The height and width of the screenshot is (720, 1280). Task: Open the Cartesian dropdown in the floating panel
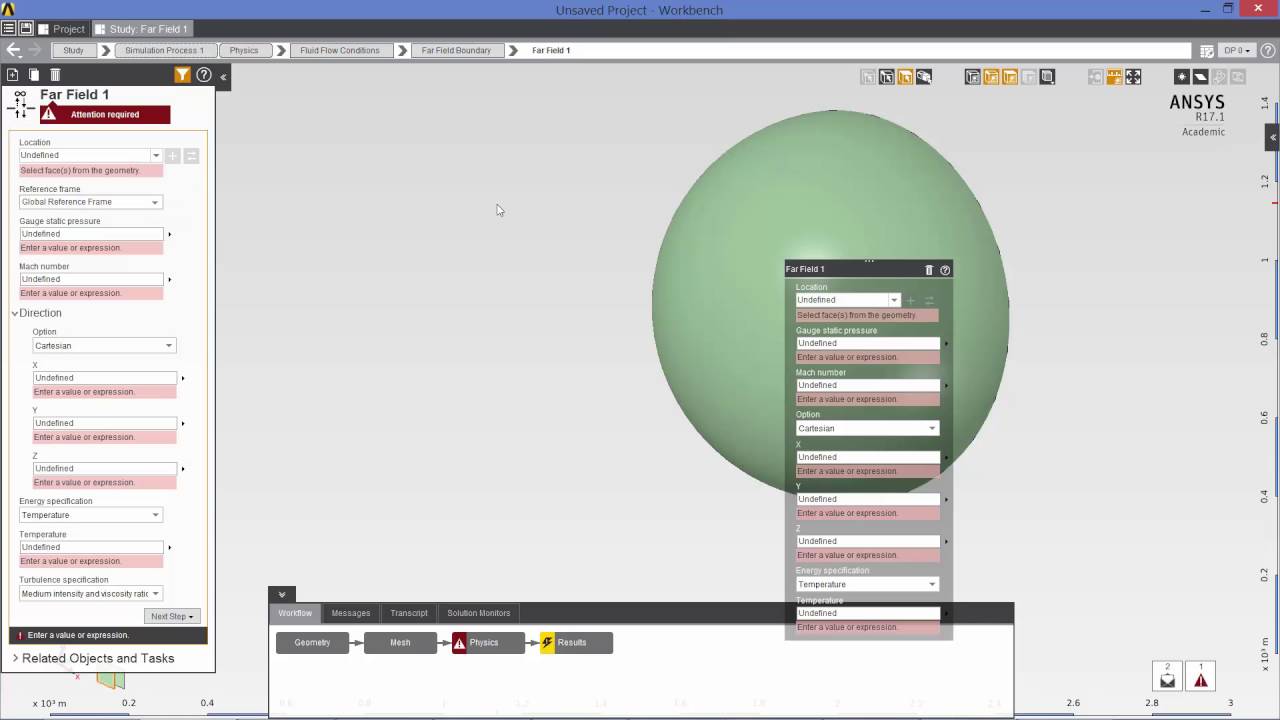867,428
